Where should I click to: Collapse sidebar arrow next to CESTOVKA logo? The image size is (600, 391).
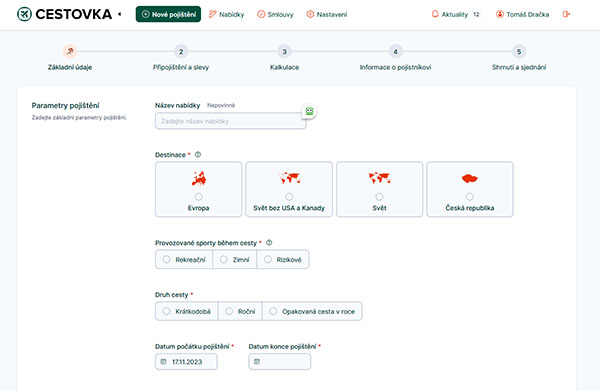click(119, 14)
